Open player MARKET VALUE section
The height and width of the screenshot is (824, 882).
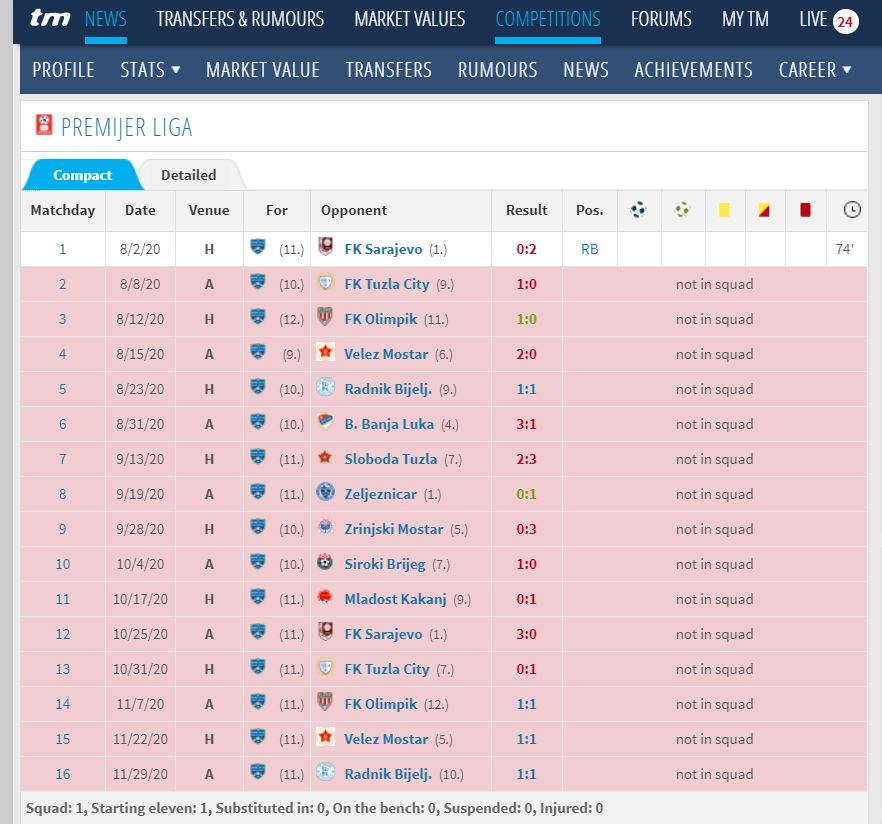pos(263,70)
